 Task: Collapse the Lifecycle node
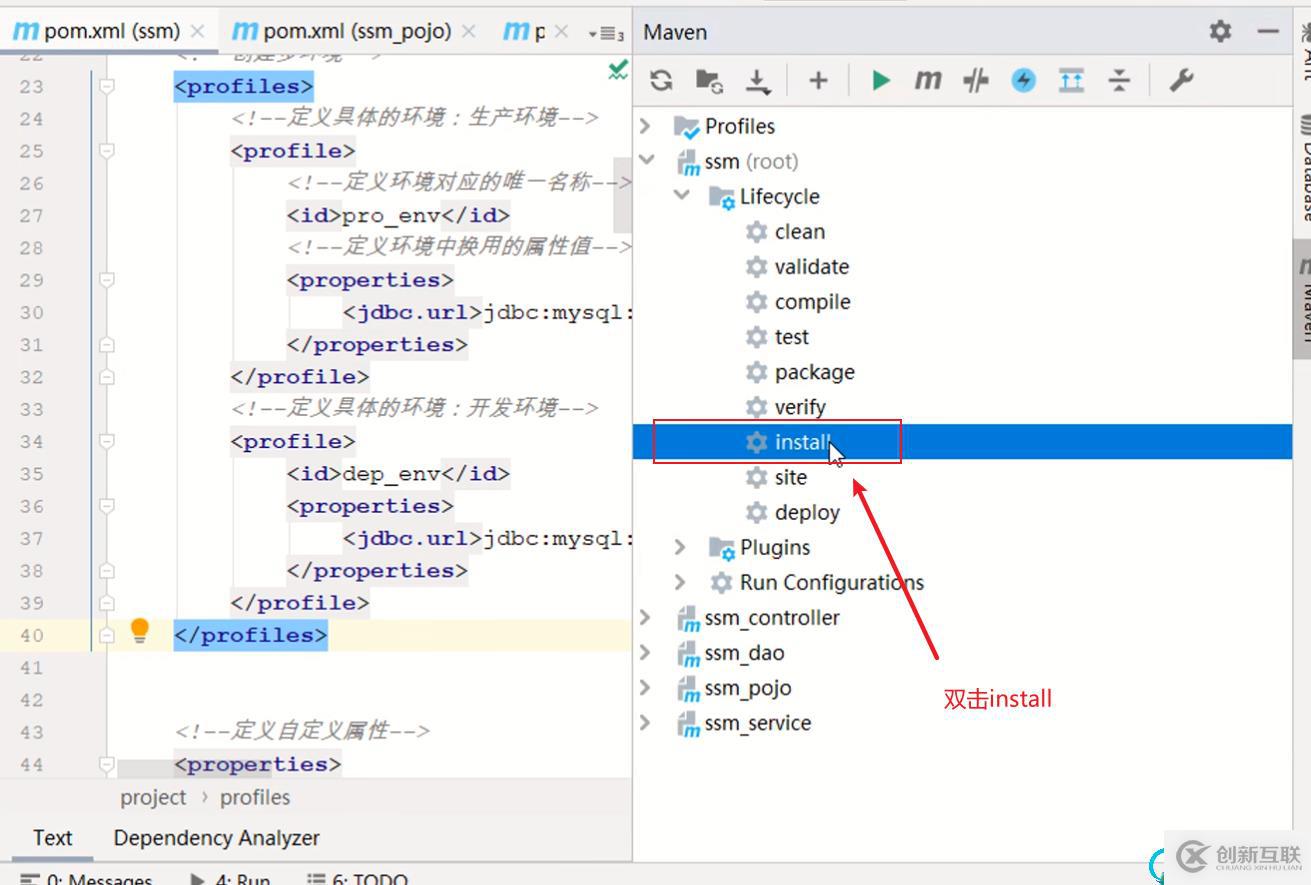coord(682,195)
